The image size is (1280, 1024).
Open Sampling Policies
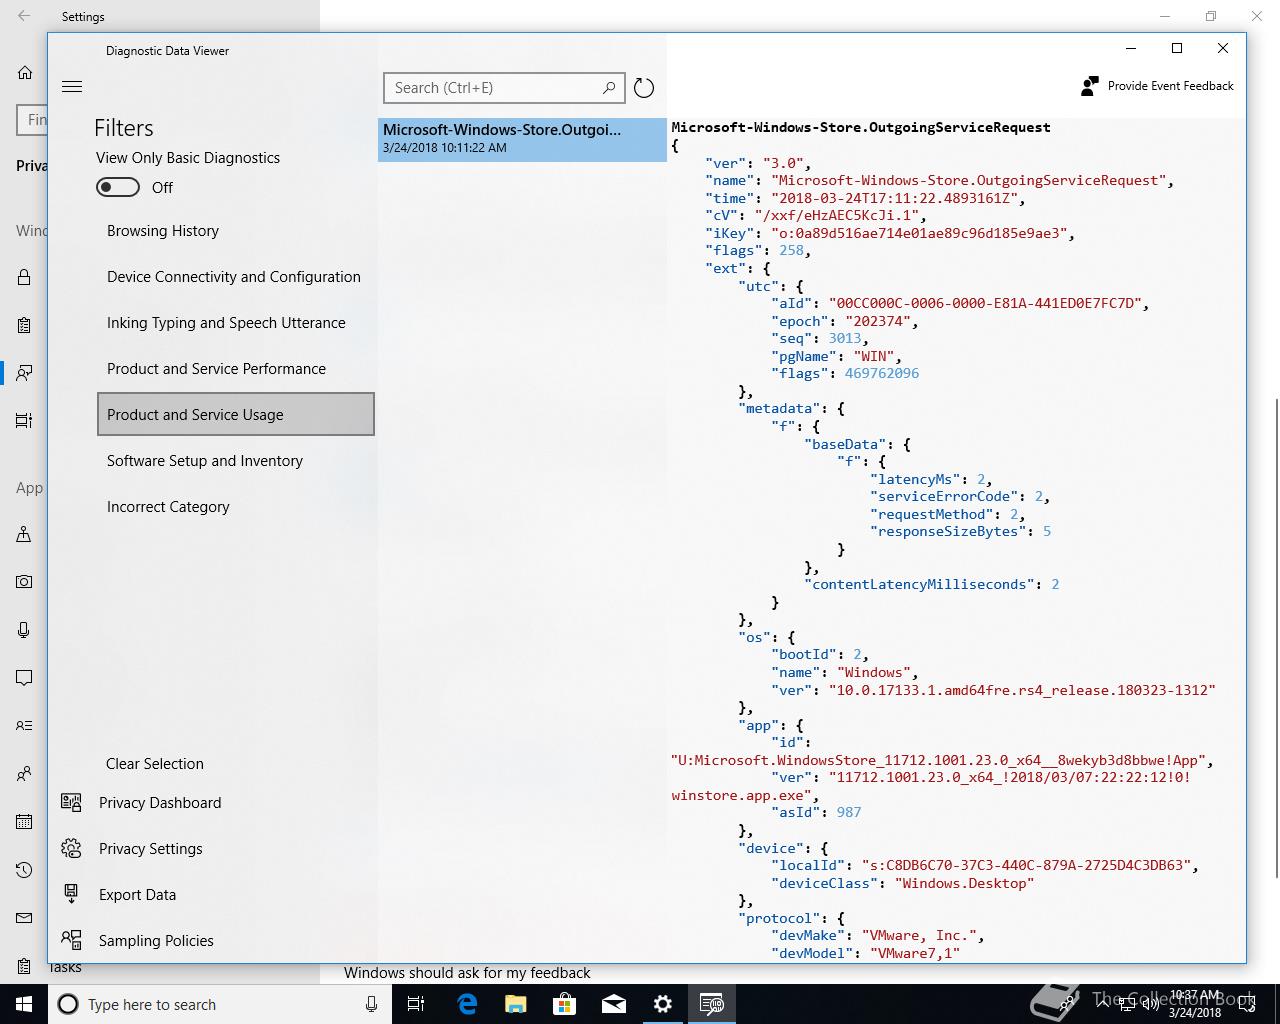156,941
